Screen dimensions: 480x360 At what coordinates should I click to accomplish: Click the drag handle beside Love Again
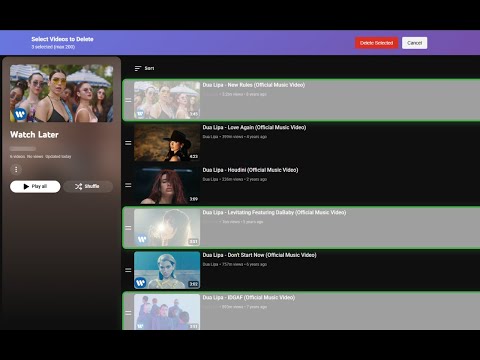pyautogui.click(x=128, y=143)
